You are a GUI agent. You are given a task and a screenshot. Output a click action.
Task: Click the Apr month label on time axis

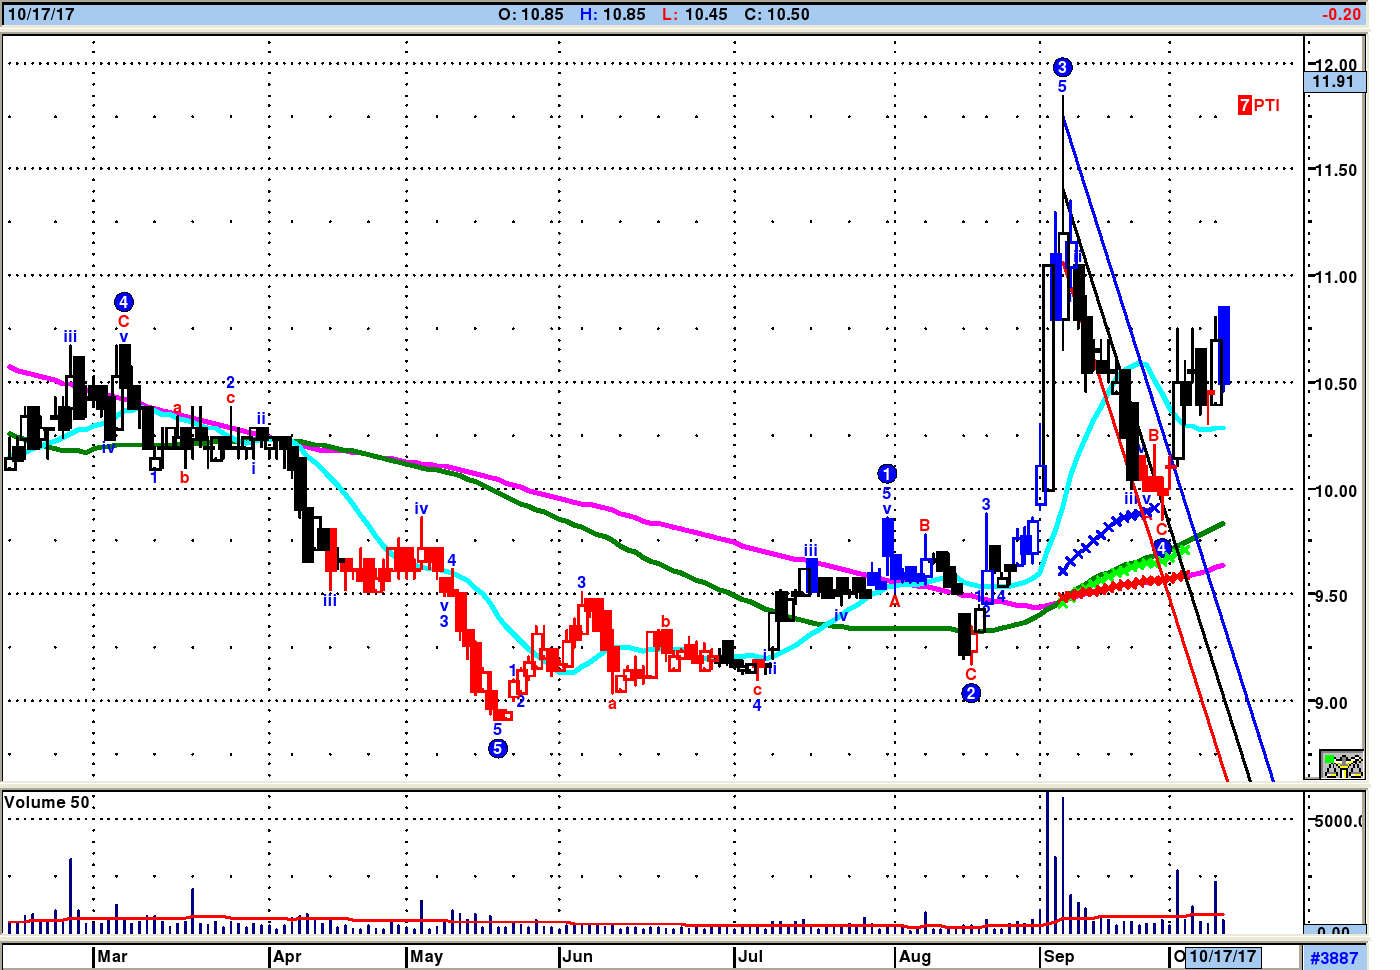tap(287, 956)
